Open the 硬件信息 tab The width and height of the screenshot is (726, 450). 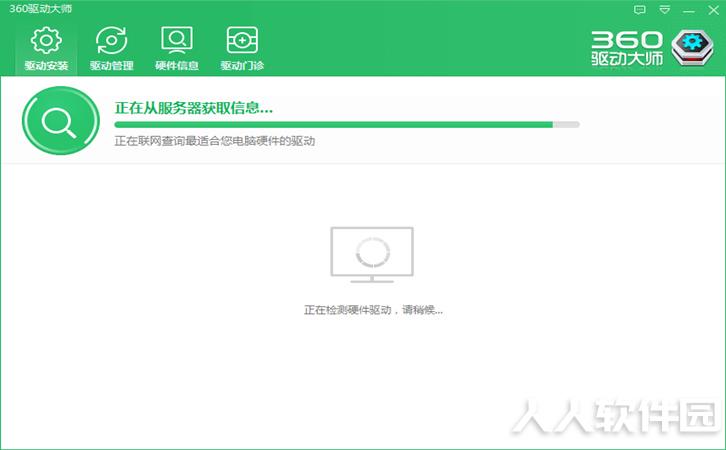coord(176,48)
